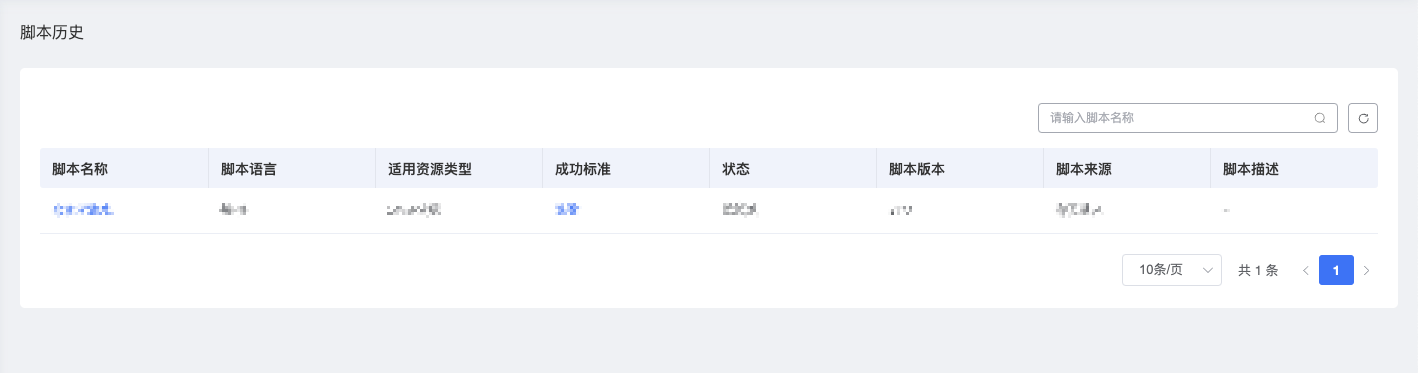Viewport: 1418px width, 373px height.
Task: Click the refresh icon button beside search
Action: pos(1362,118)
